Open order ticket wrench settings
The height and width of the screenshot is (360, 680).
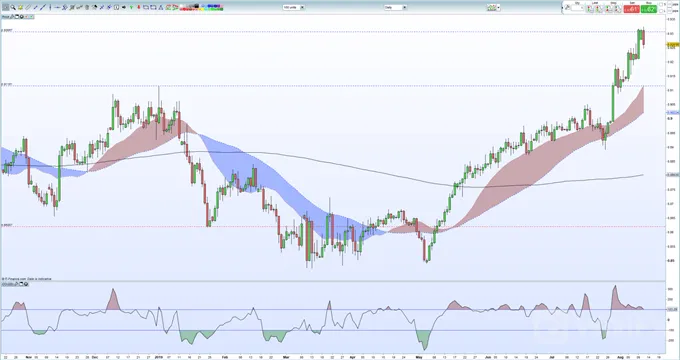[567, 7]
